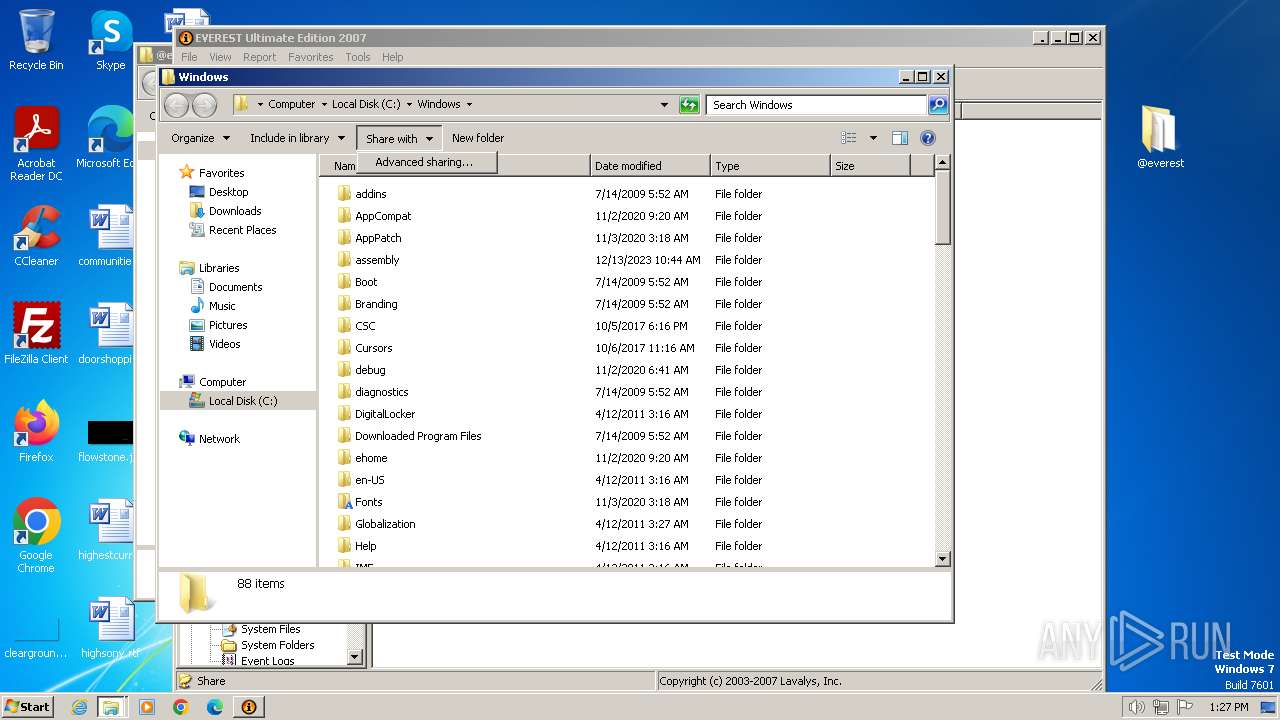
Task: Click the Back navigation arrow in Explorer
Action: pyautogui.click(x=176, y=104)
